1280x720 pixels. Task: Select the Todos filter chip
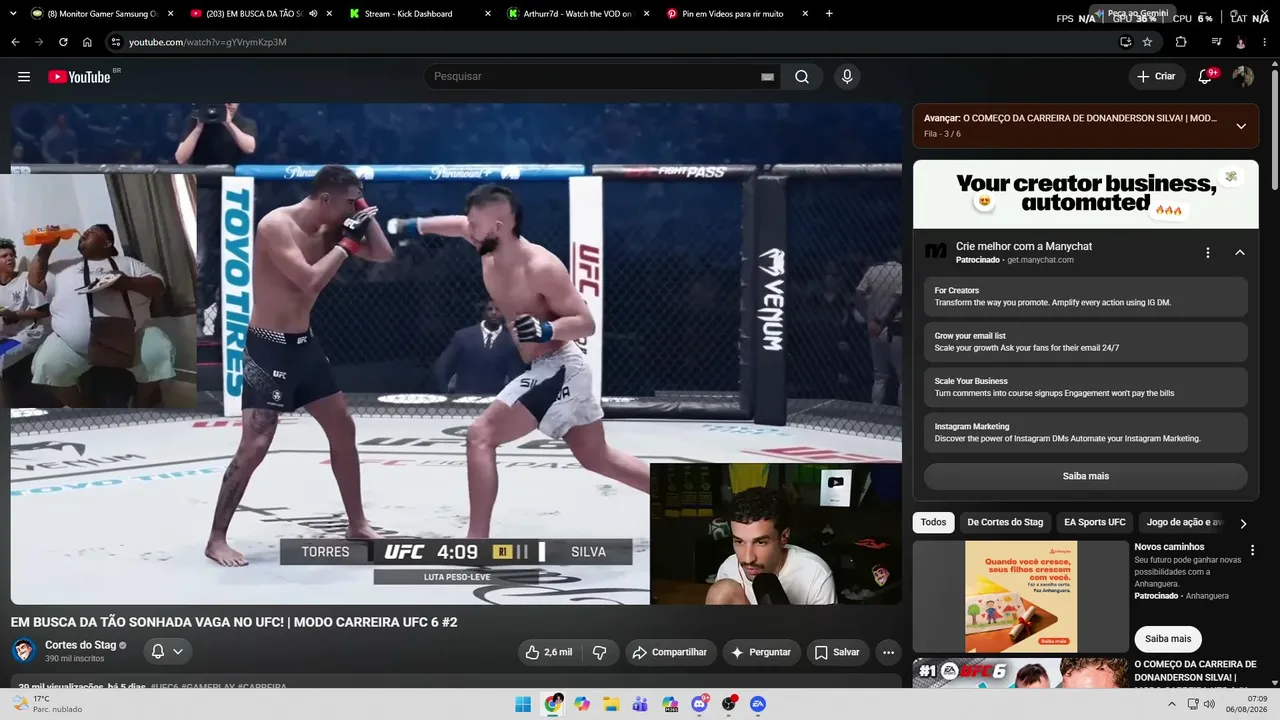933,522
